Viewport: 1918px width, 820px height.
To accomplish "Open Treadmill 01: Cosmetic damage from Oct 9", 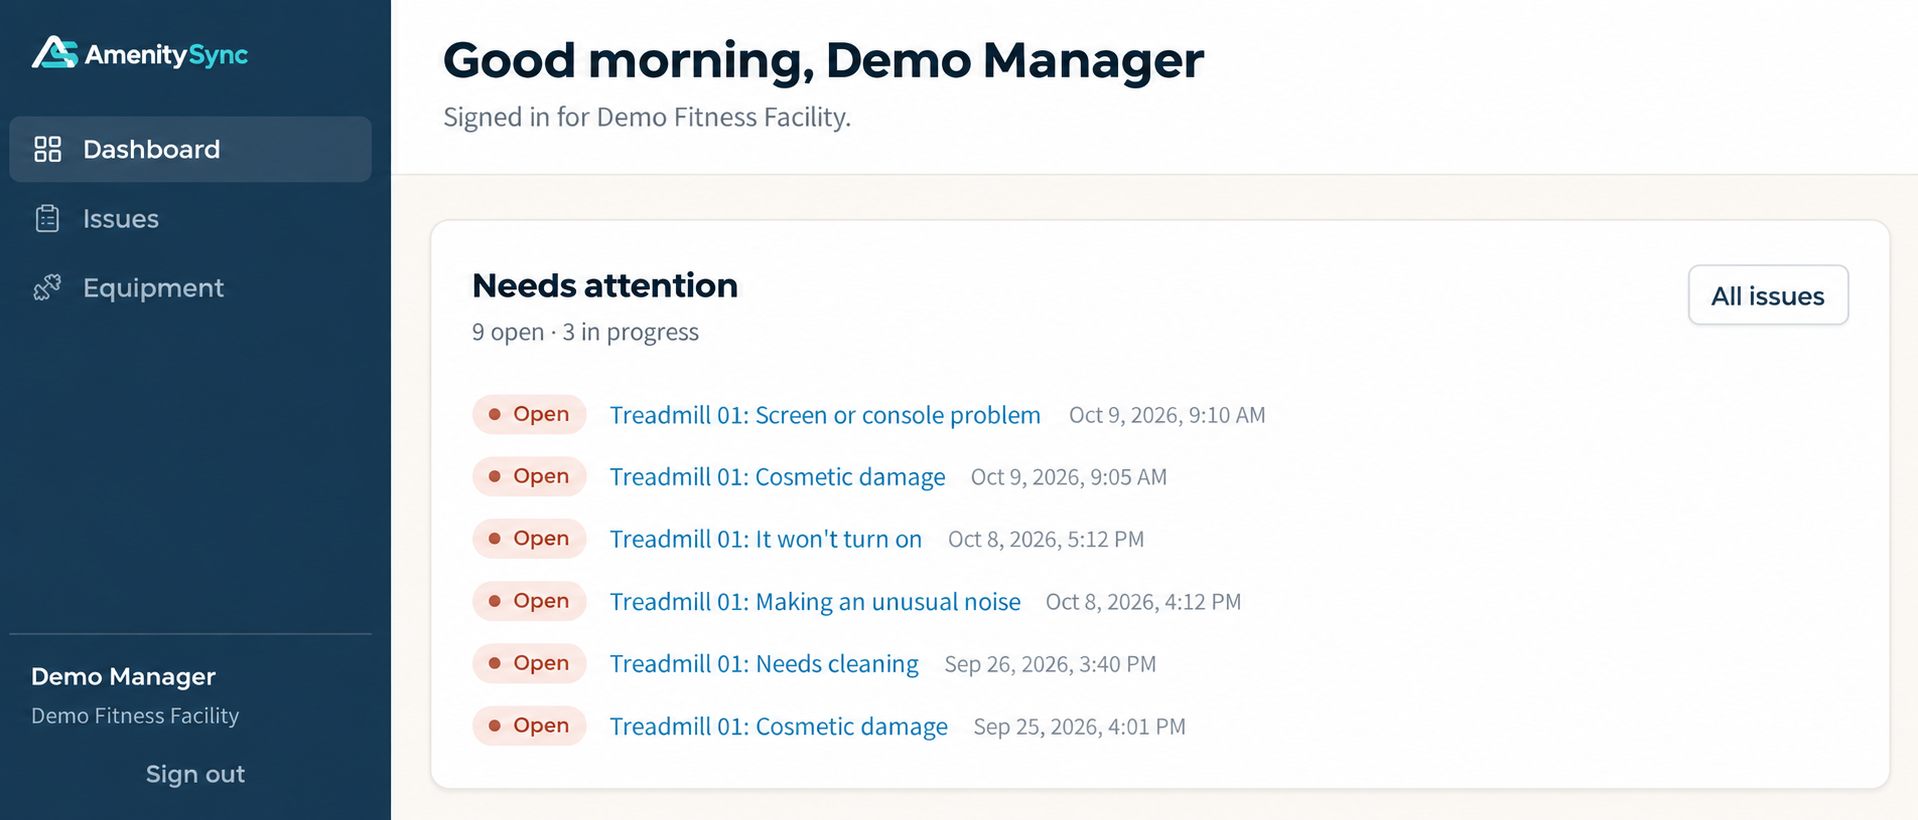I will click(x=777, y=477).
